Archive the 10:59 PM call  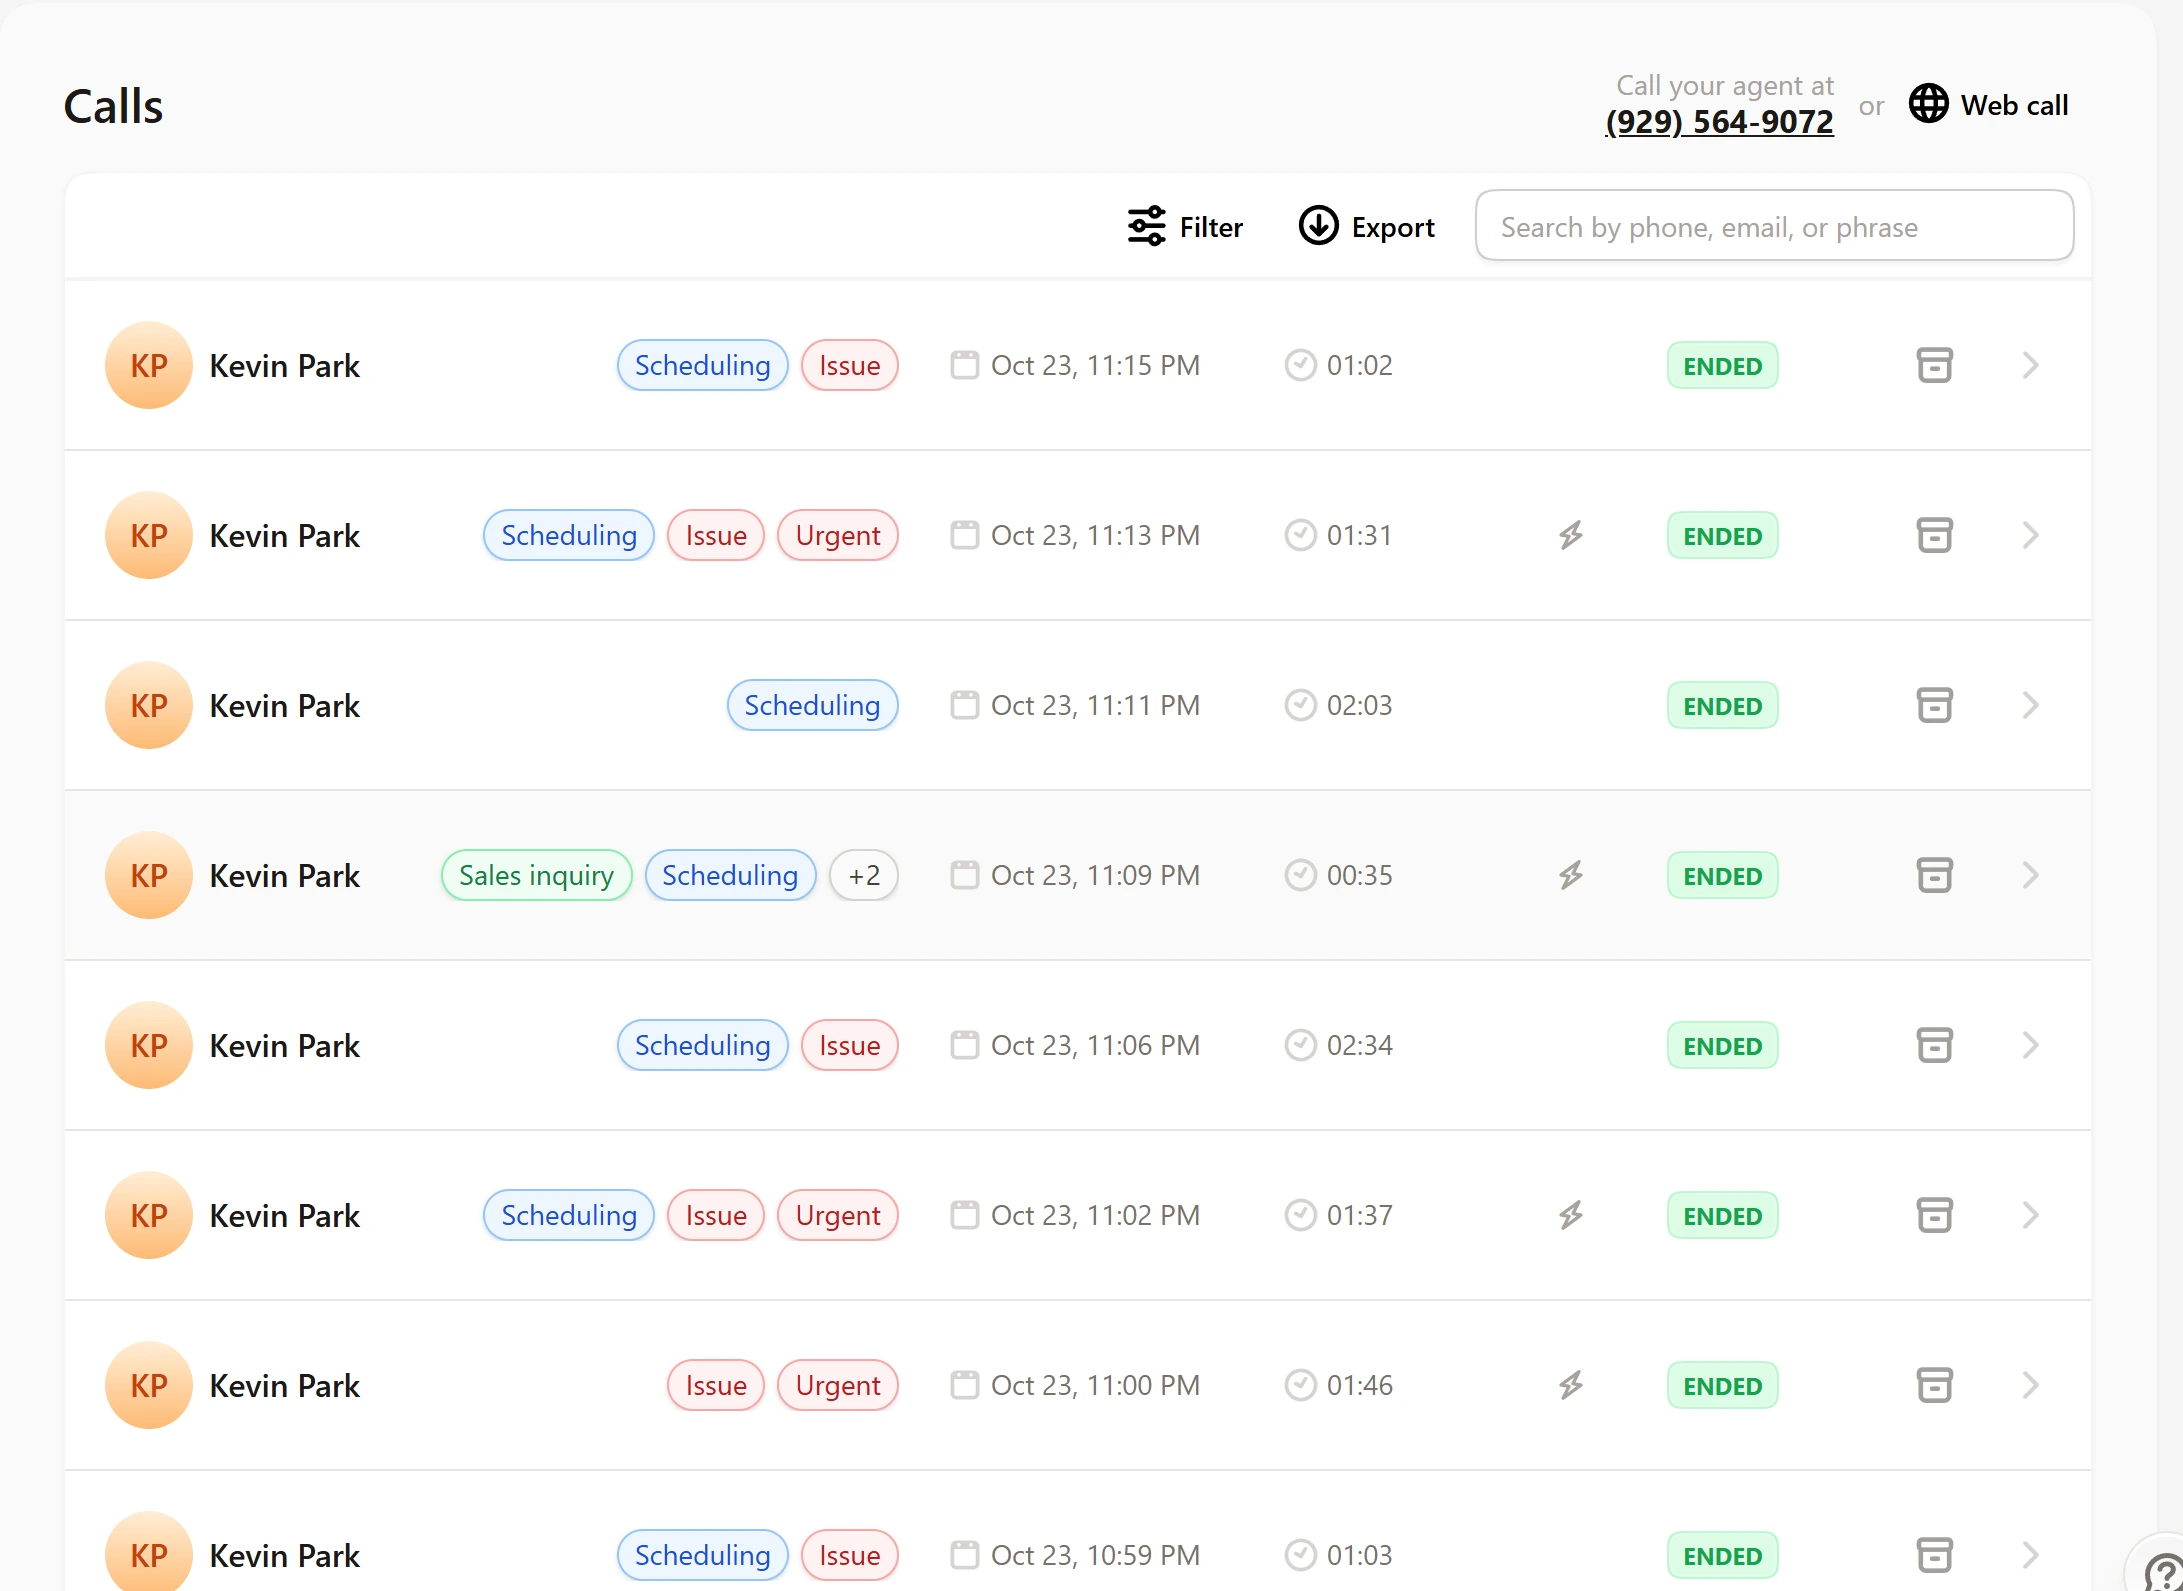click(x=1934, y=1555)
